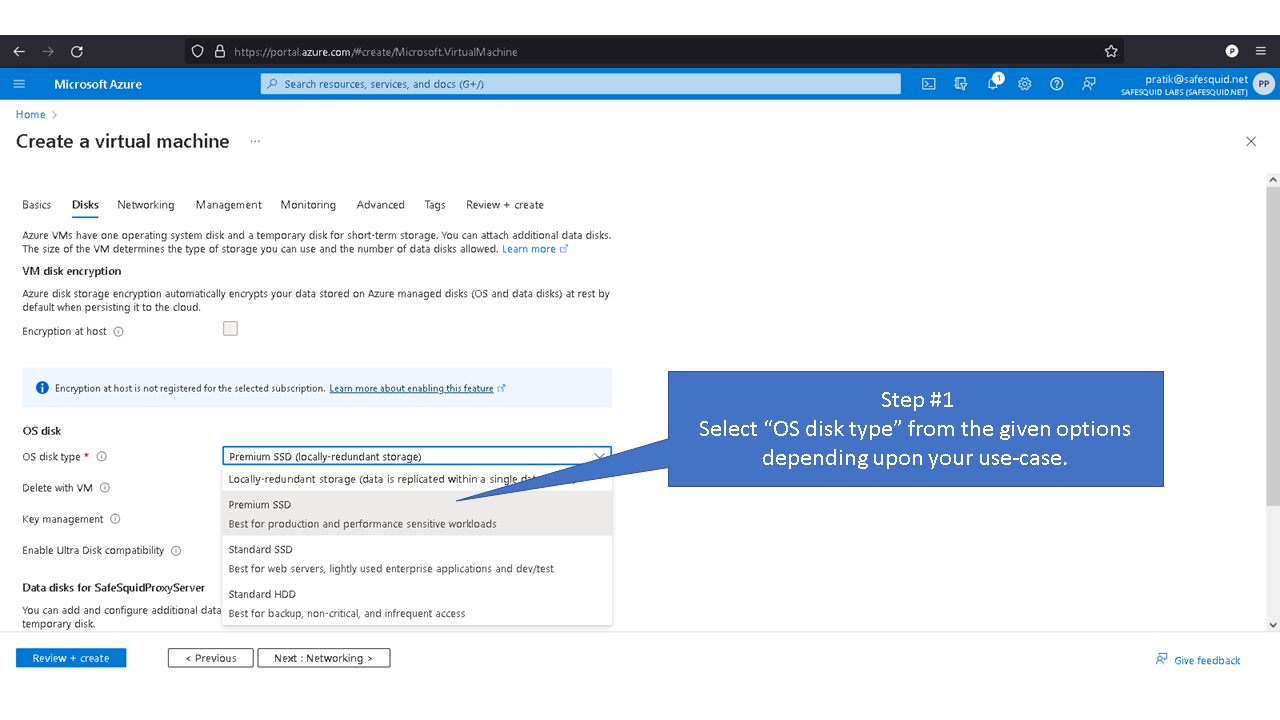Click the browser back arrow
The image size is (1280, 720).
point(19,51)
